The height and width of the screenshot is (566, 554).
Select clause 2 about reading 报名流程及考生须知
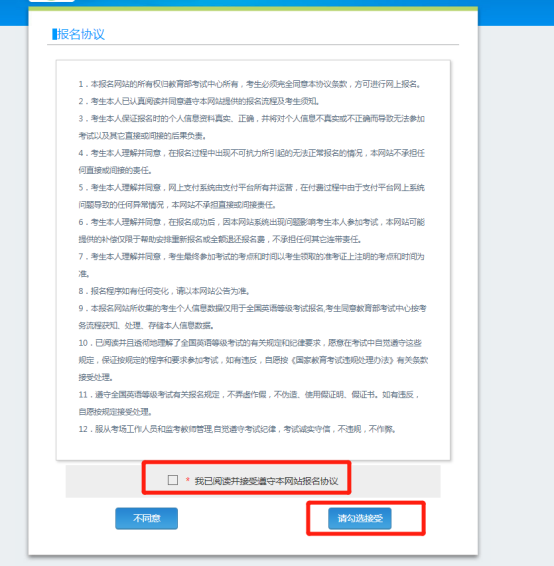point(199,101)
